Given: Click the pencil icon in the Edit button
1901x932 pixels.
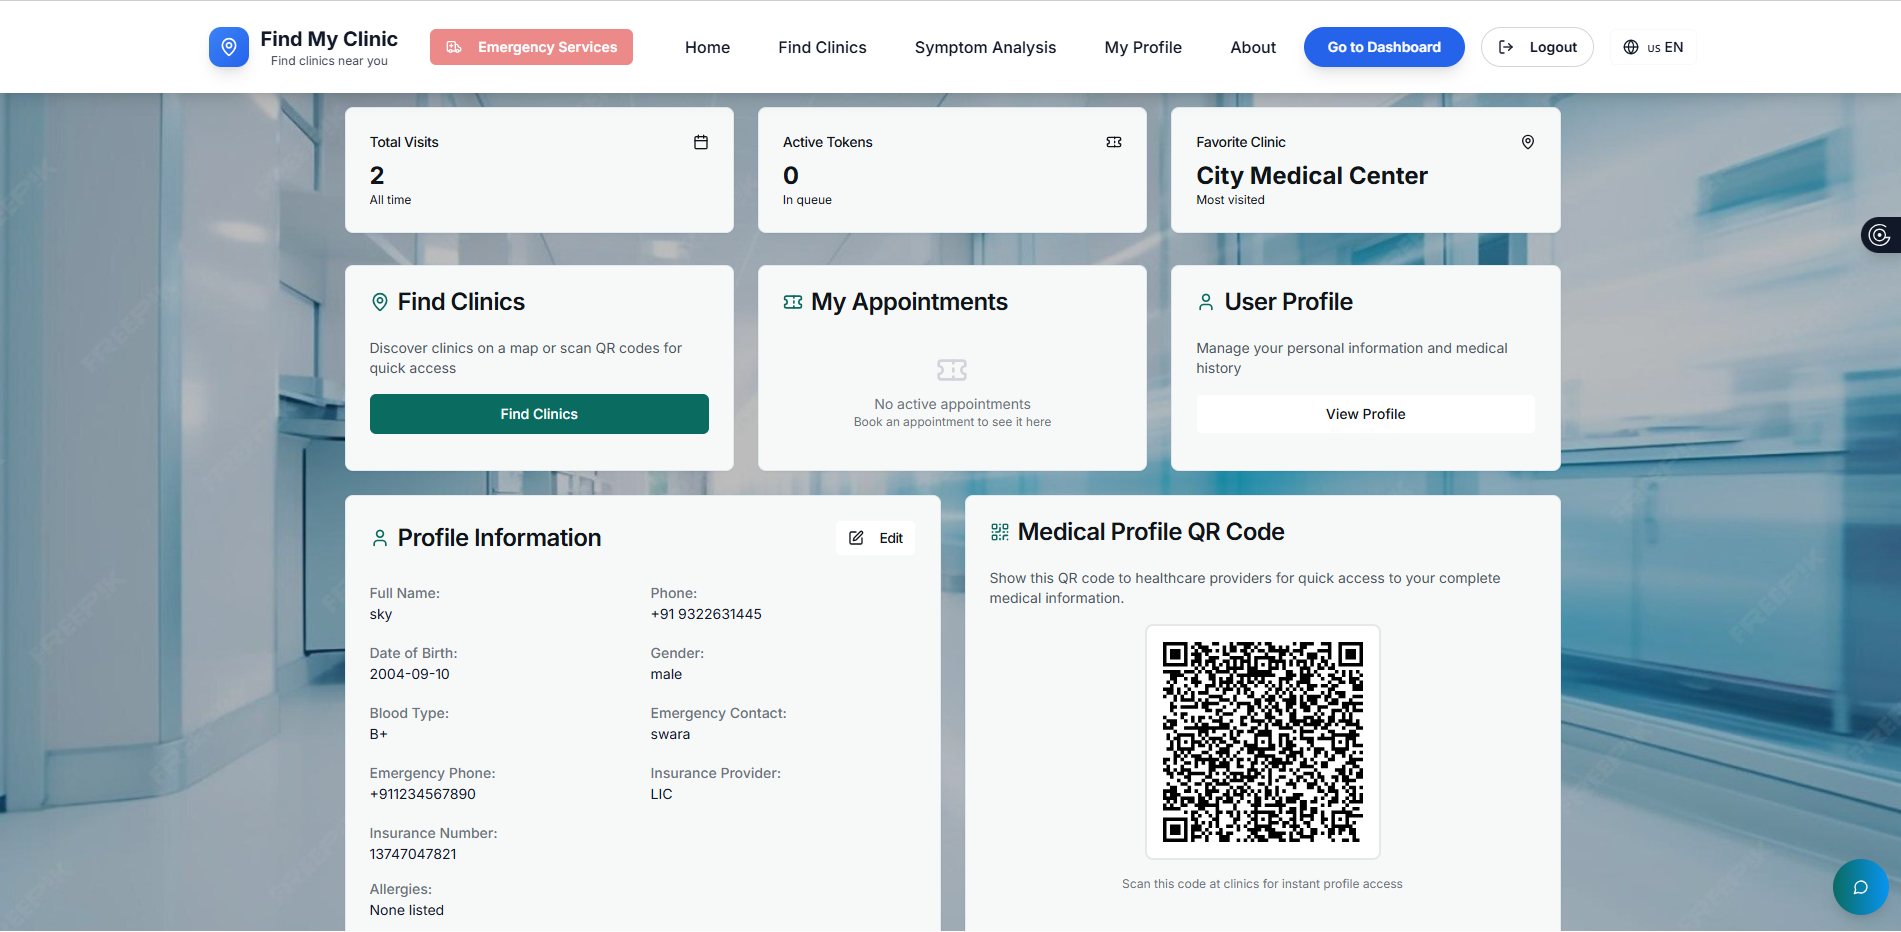Looking at the screenshot, I should coord(856,538).
